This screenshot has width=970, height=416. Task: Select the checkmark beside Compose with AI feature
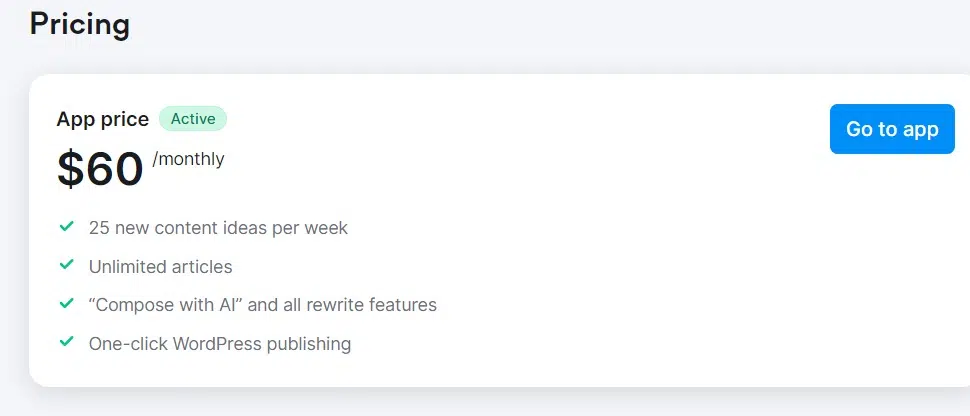67,304
